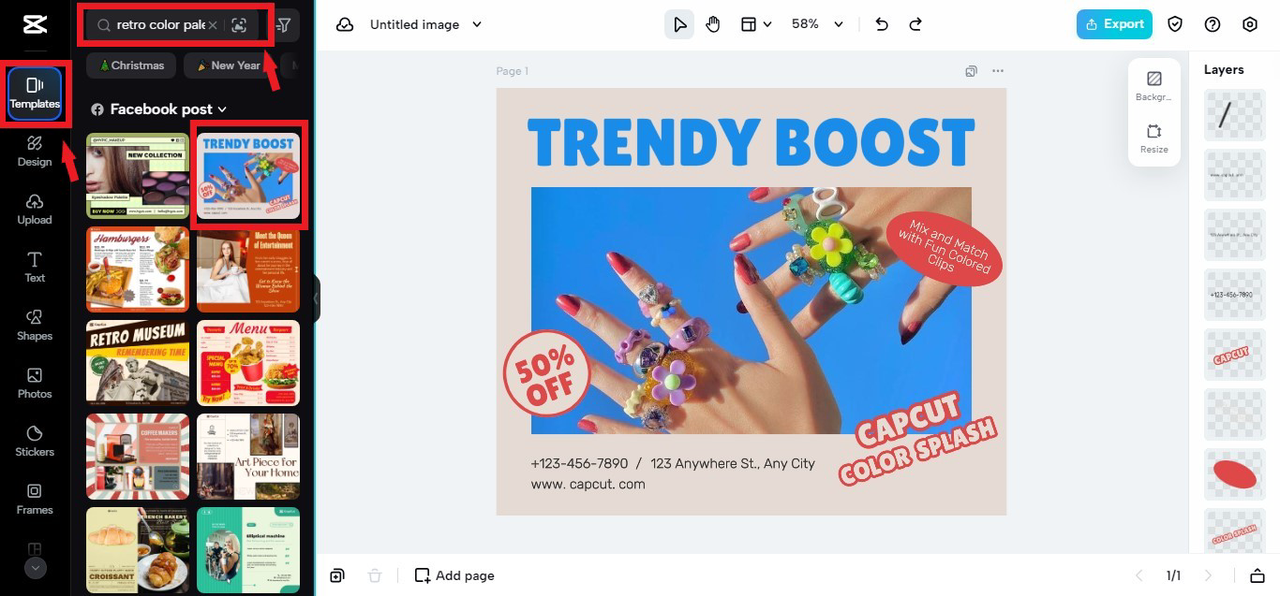Viewport: 1280px width, 596px height.
Task: Select the pointer select tool
Action: click(680, 24)
